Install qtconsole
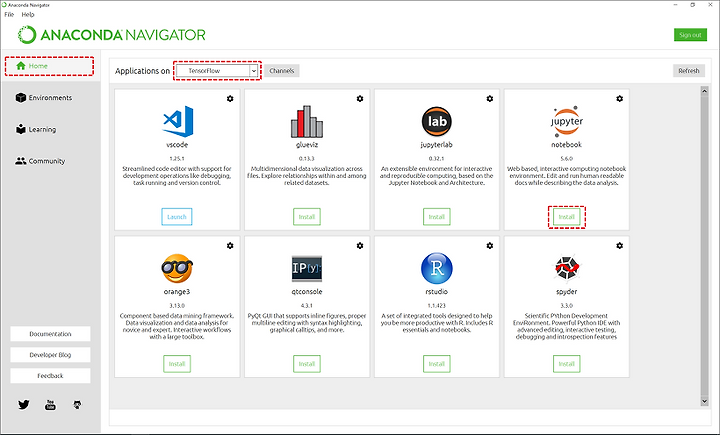Image resolution: width=720 pixels, height=435 pixels. click(x=307, y=364)
